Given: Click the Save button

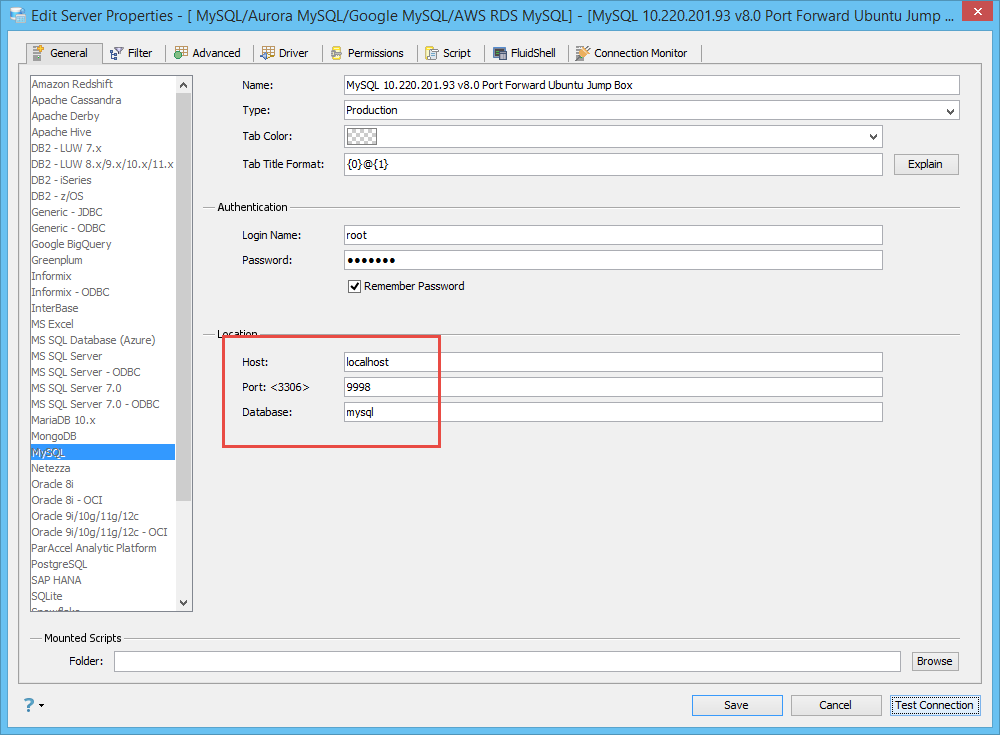Looking at the screenshot, I should click(736, 705).
